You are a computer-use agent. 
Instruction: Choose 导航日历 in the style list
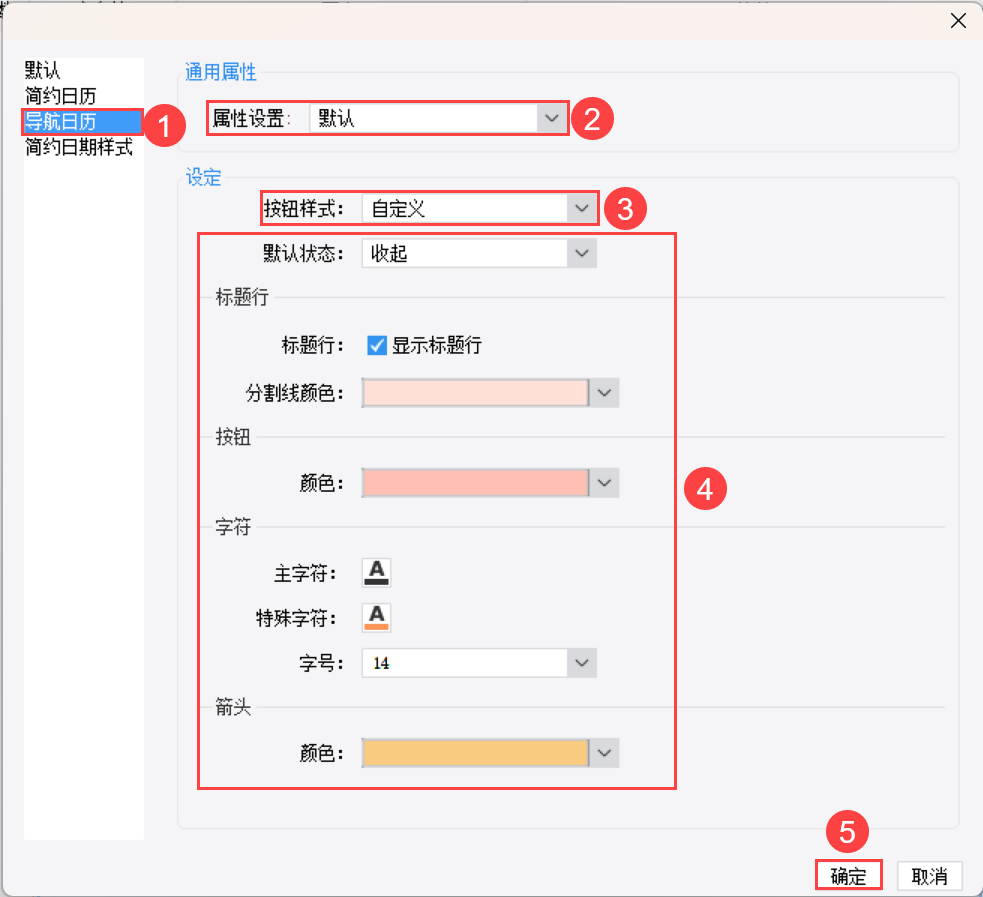(61, 122)
